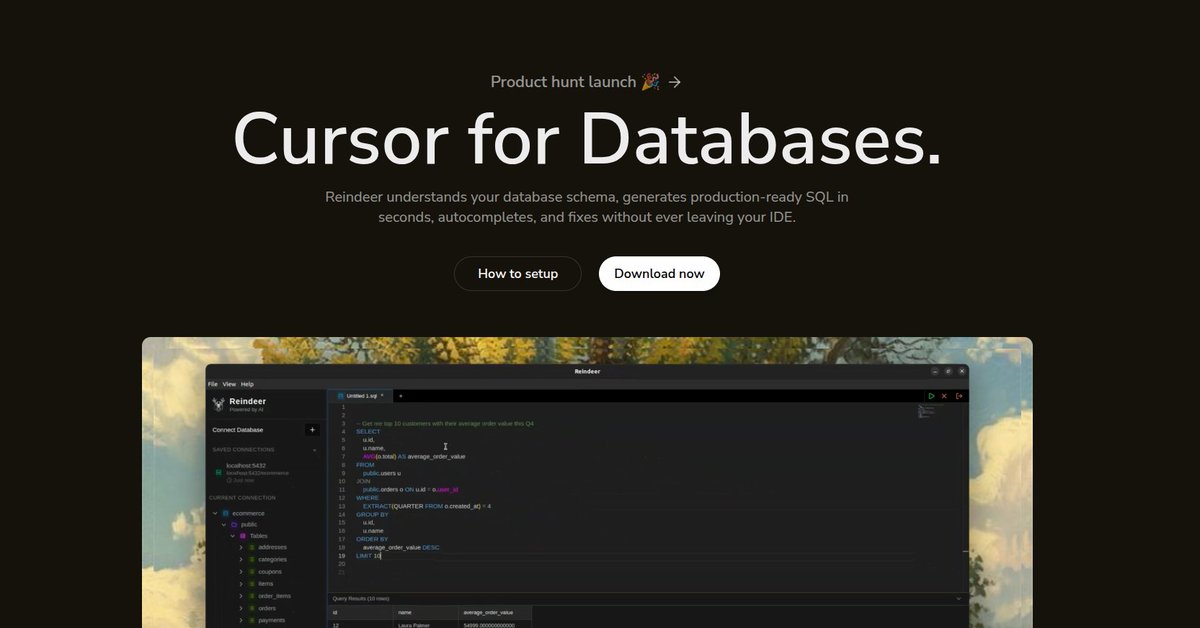
Task: Click the addresses table icon
Action: tap(251, 547)
